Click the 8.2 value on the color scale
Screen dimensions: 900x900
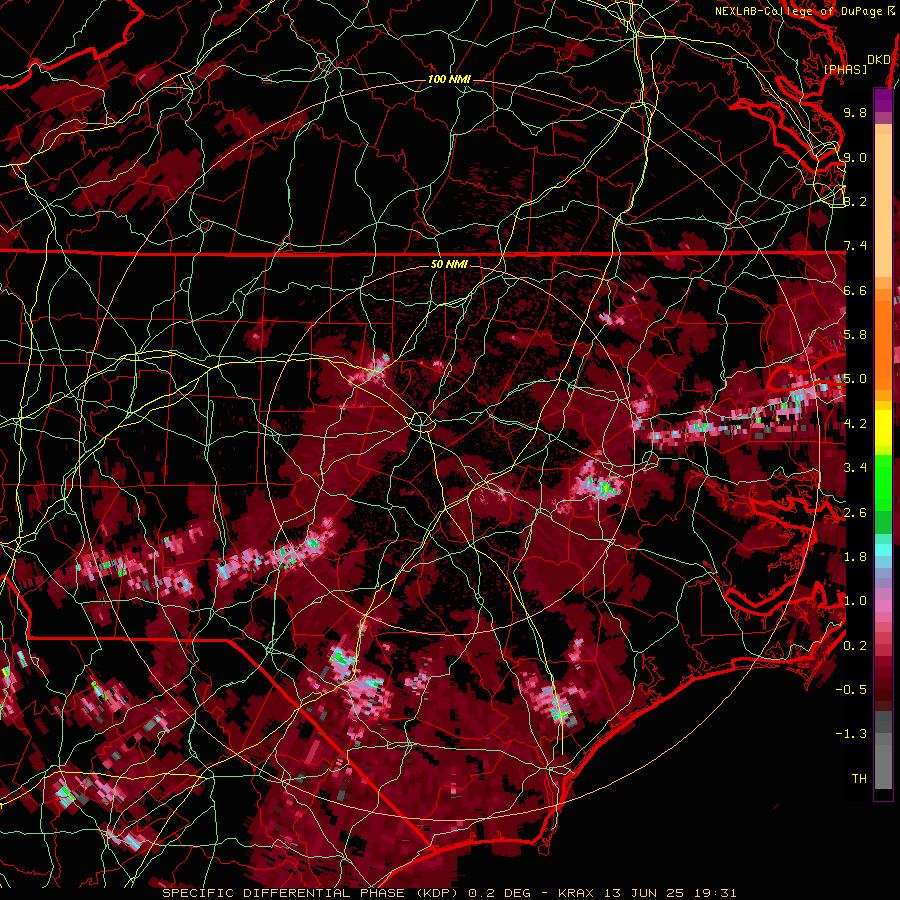(855, 201)
